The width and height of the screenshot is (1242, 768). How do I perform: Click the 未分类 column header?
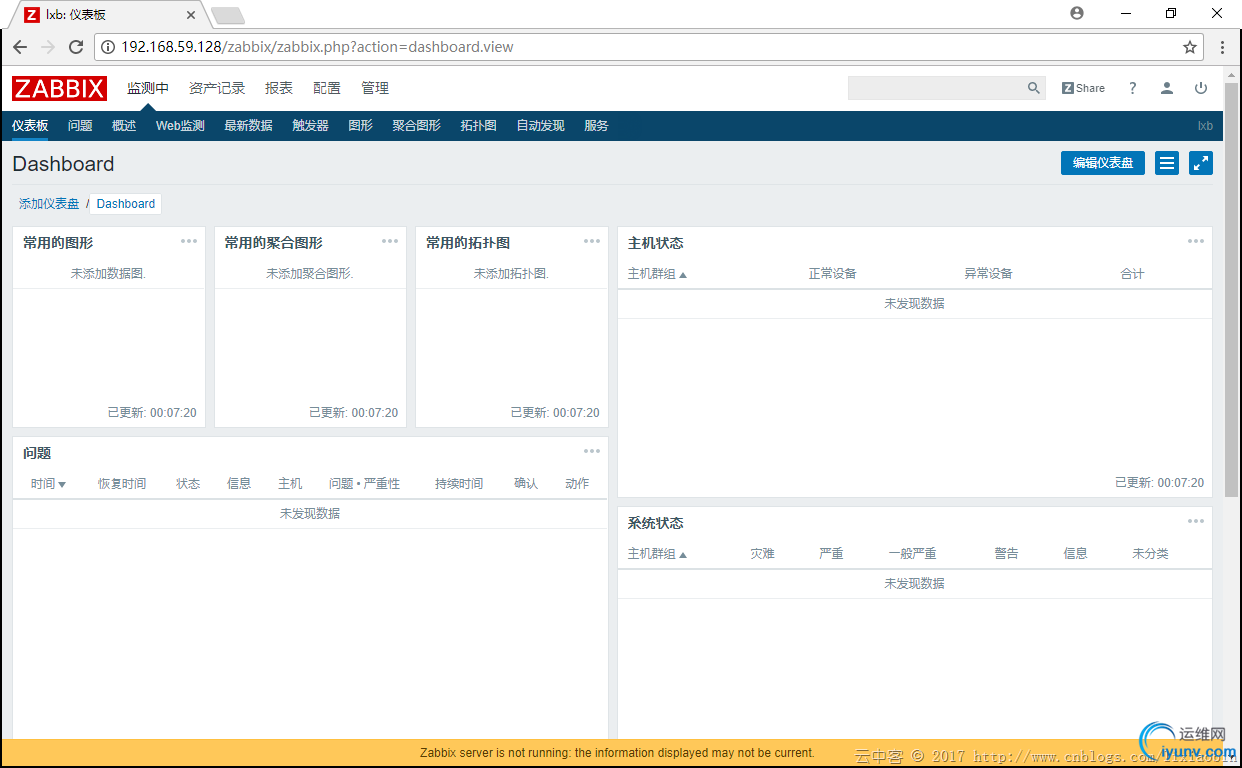tap(1150, 554)
